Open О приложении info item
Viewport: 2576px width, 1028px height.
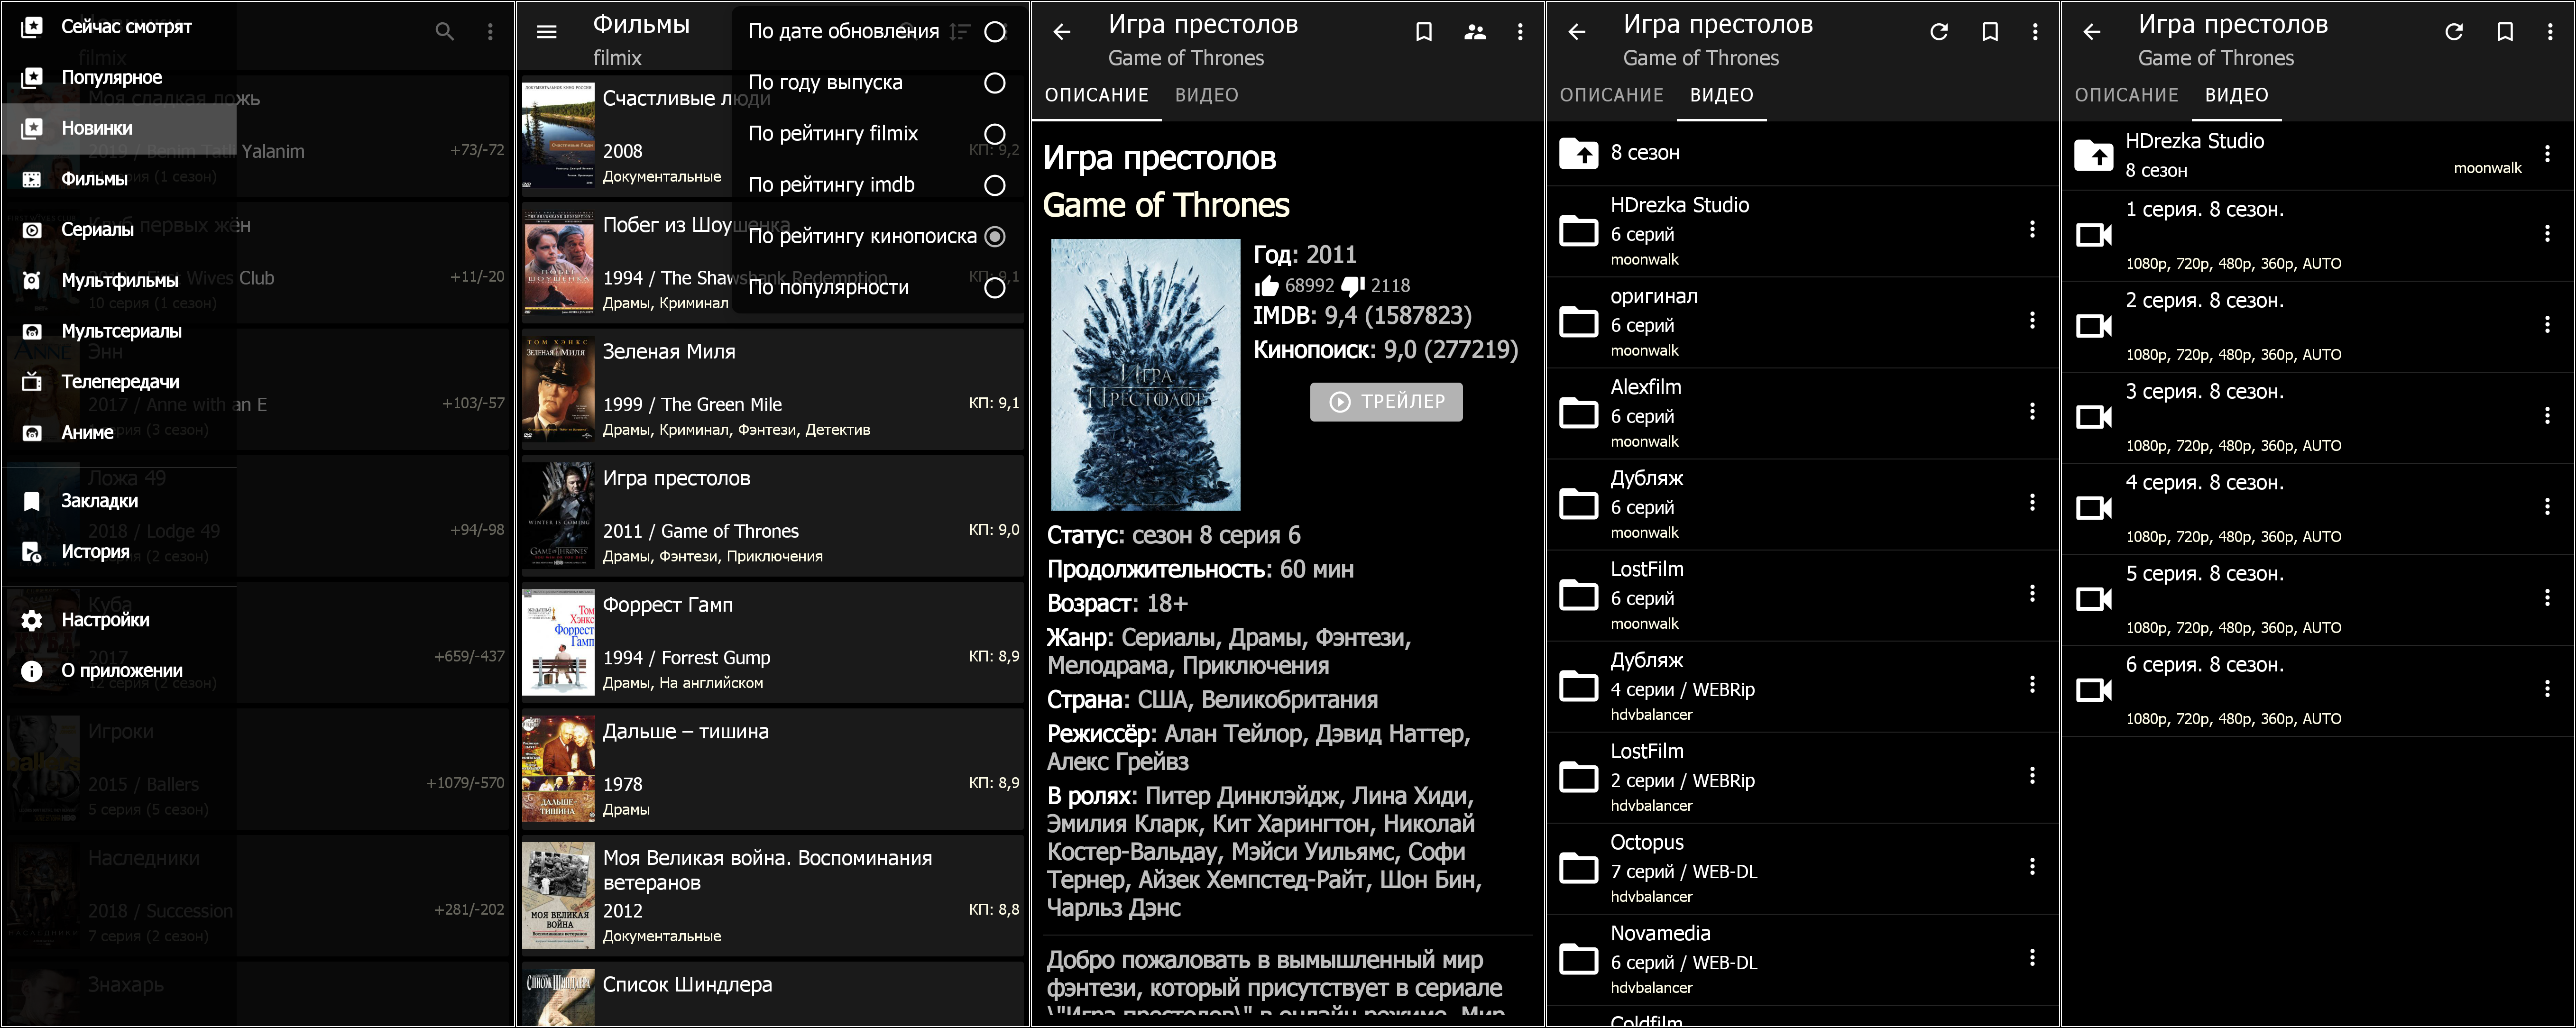pyautogui.click(x=118, y=671)
